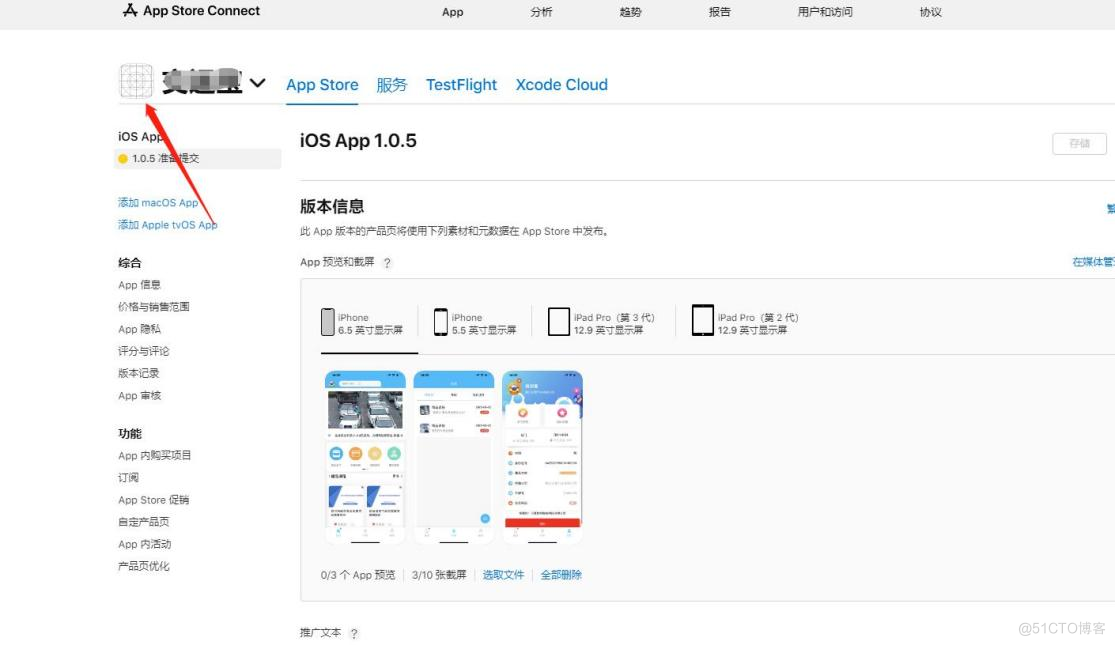Select the second screenshot with list view
Viewport: 1115px width, 645px height.
point(454,457)
